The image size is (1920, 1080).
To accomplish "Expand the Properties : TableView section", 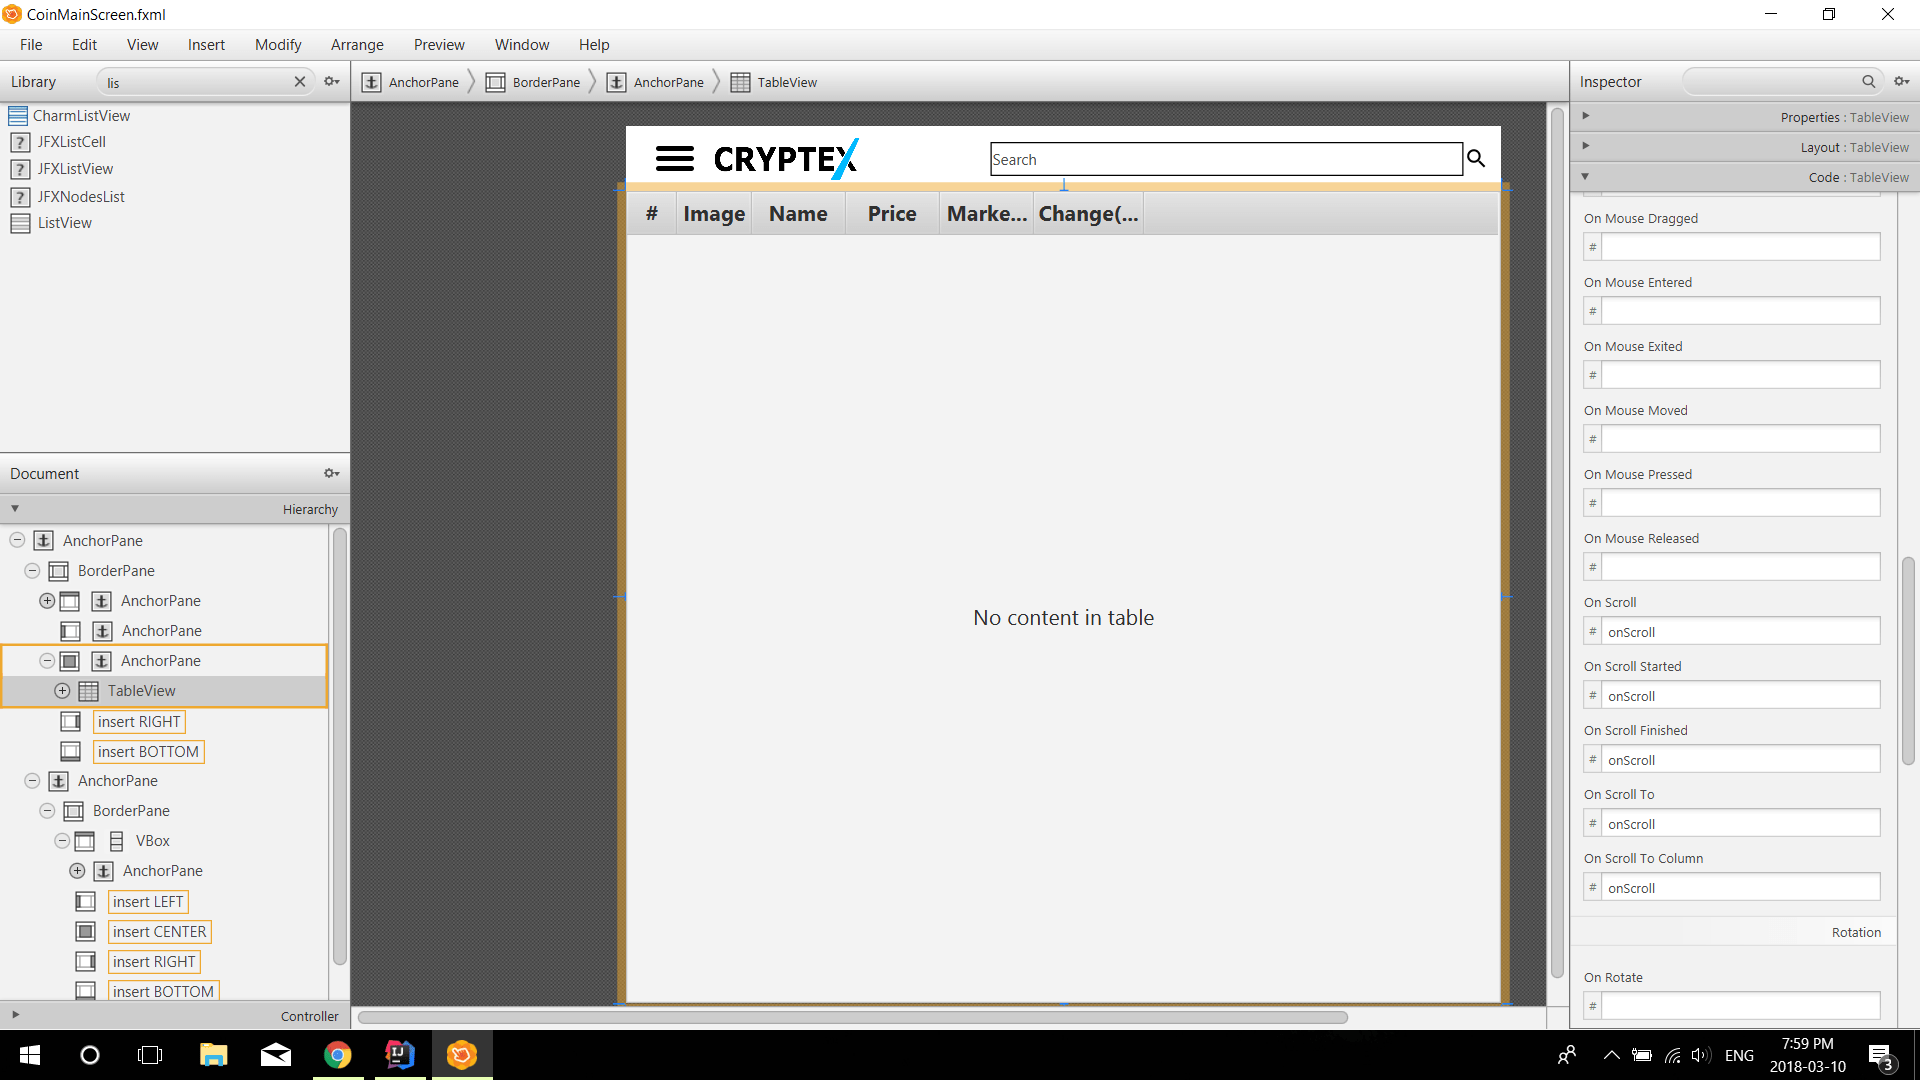I will coord(1586,115).
